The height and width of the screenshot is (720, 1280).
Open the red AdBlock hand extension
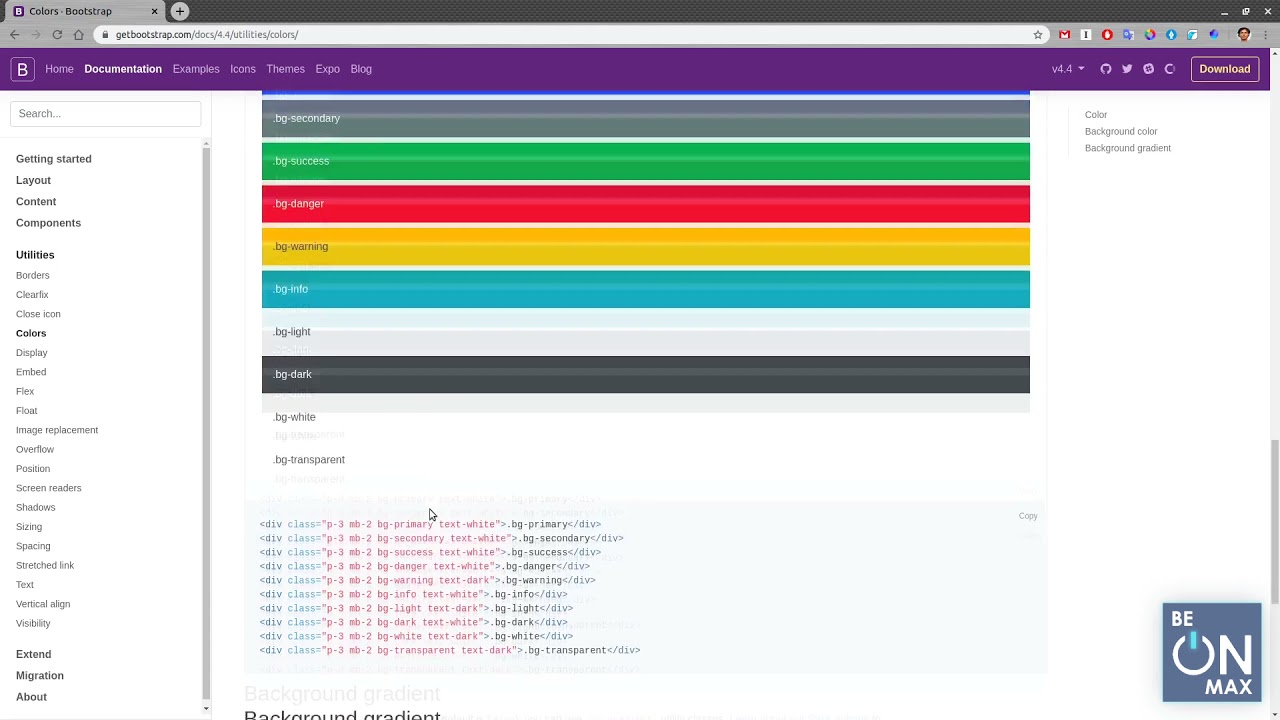tap(1107, 34)
